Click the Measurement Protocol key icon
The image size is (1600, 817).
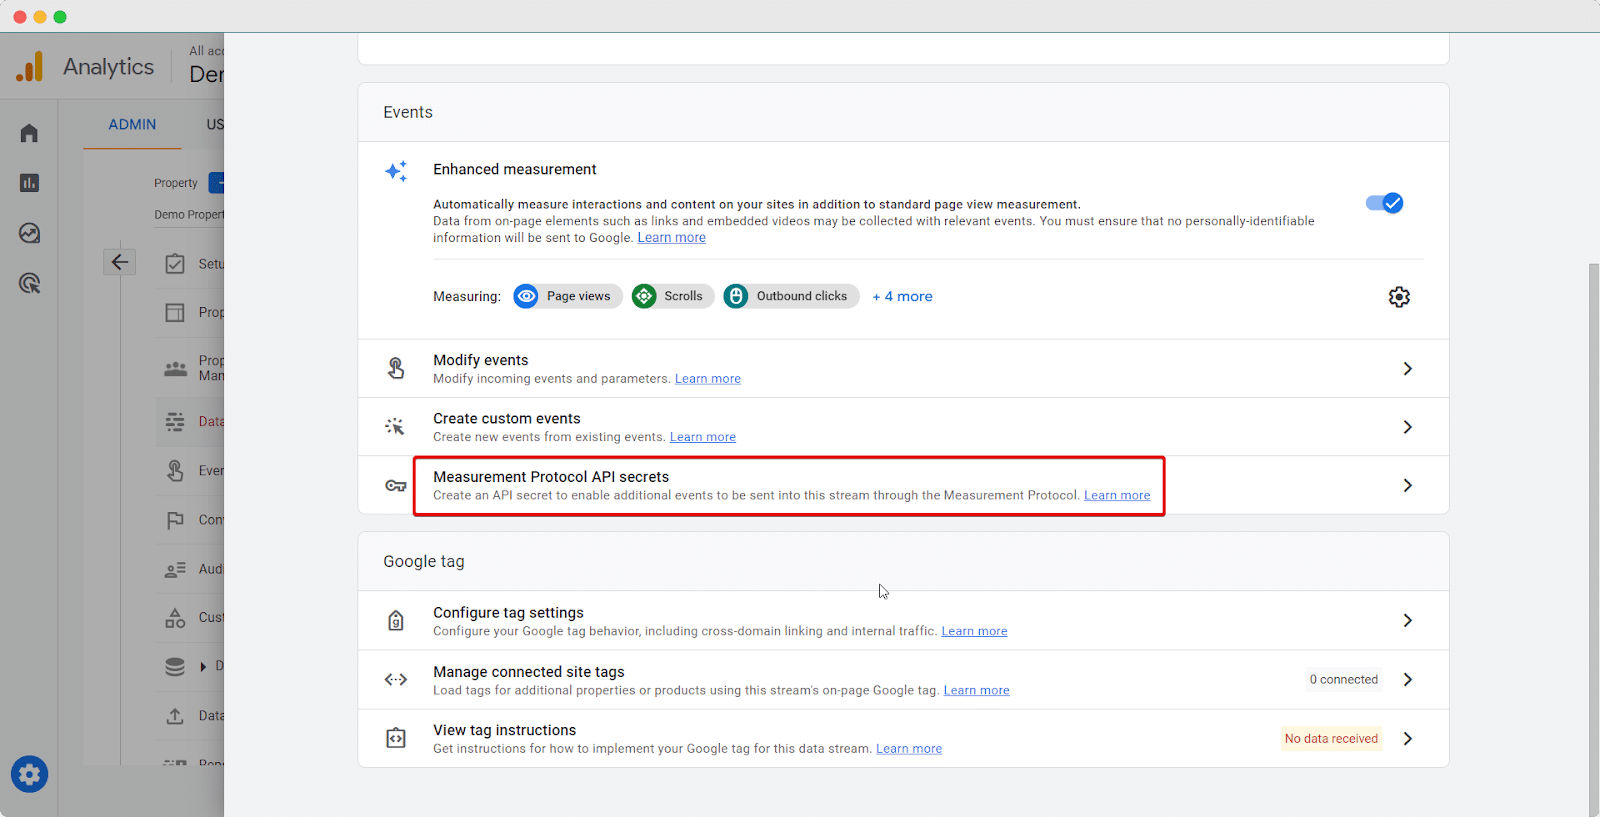click(x=396, y=486)
